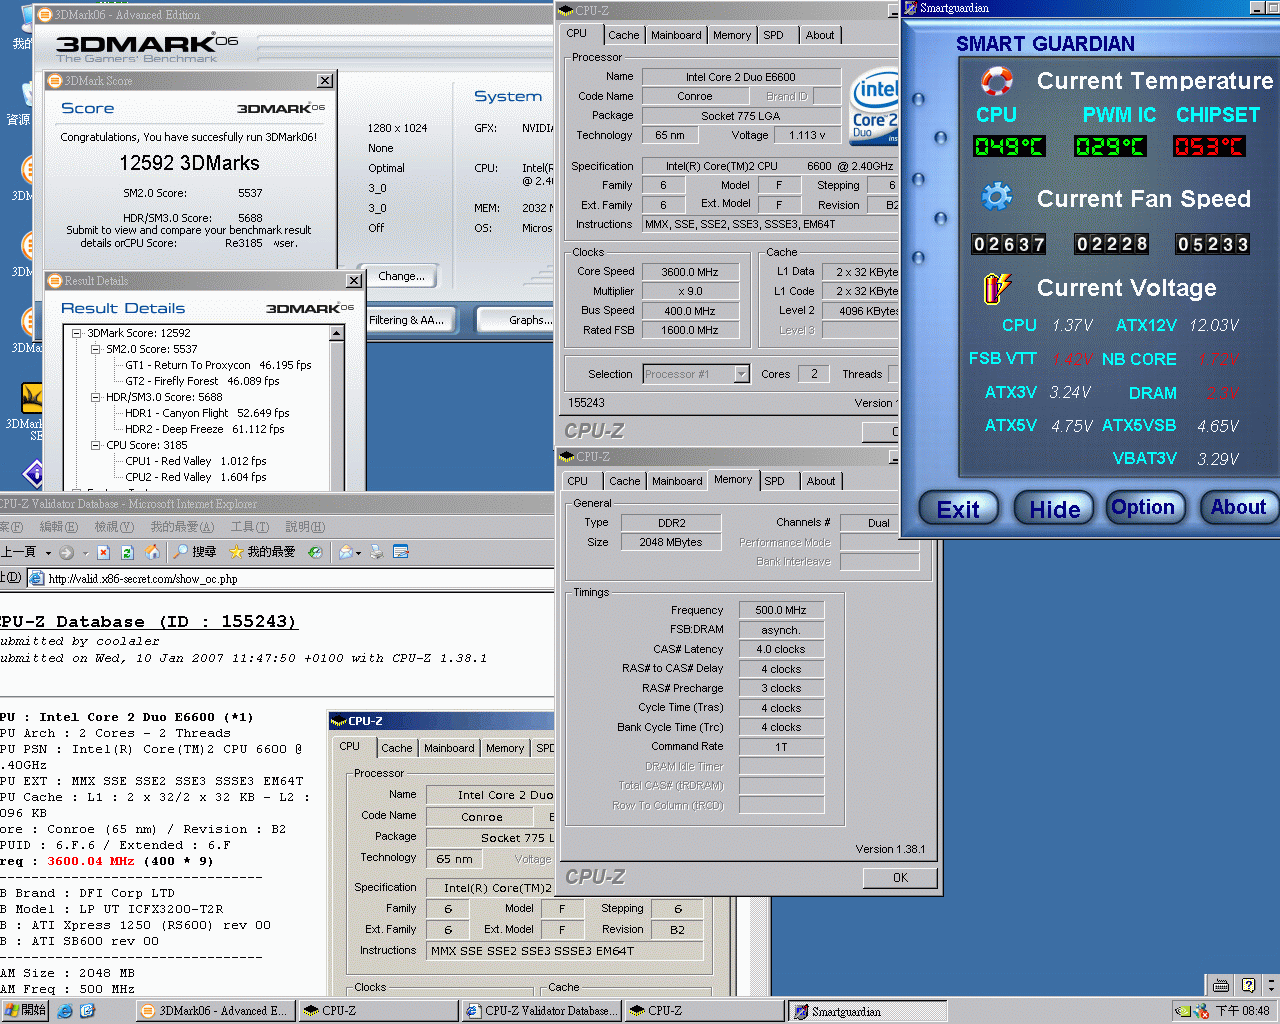This screenshot has height=1024, width=1280.
Task: Click the IE edit page icon
Action: [401, 552]
